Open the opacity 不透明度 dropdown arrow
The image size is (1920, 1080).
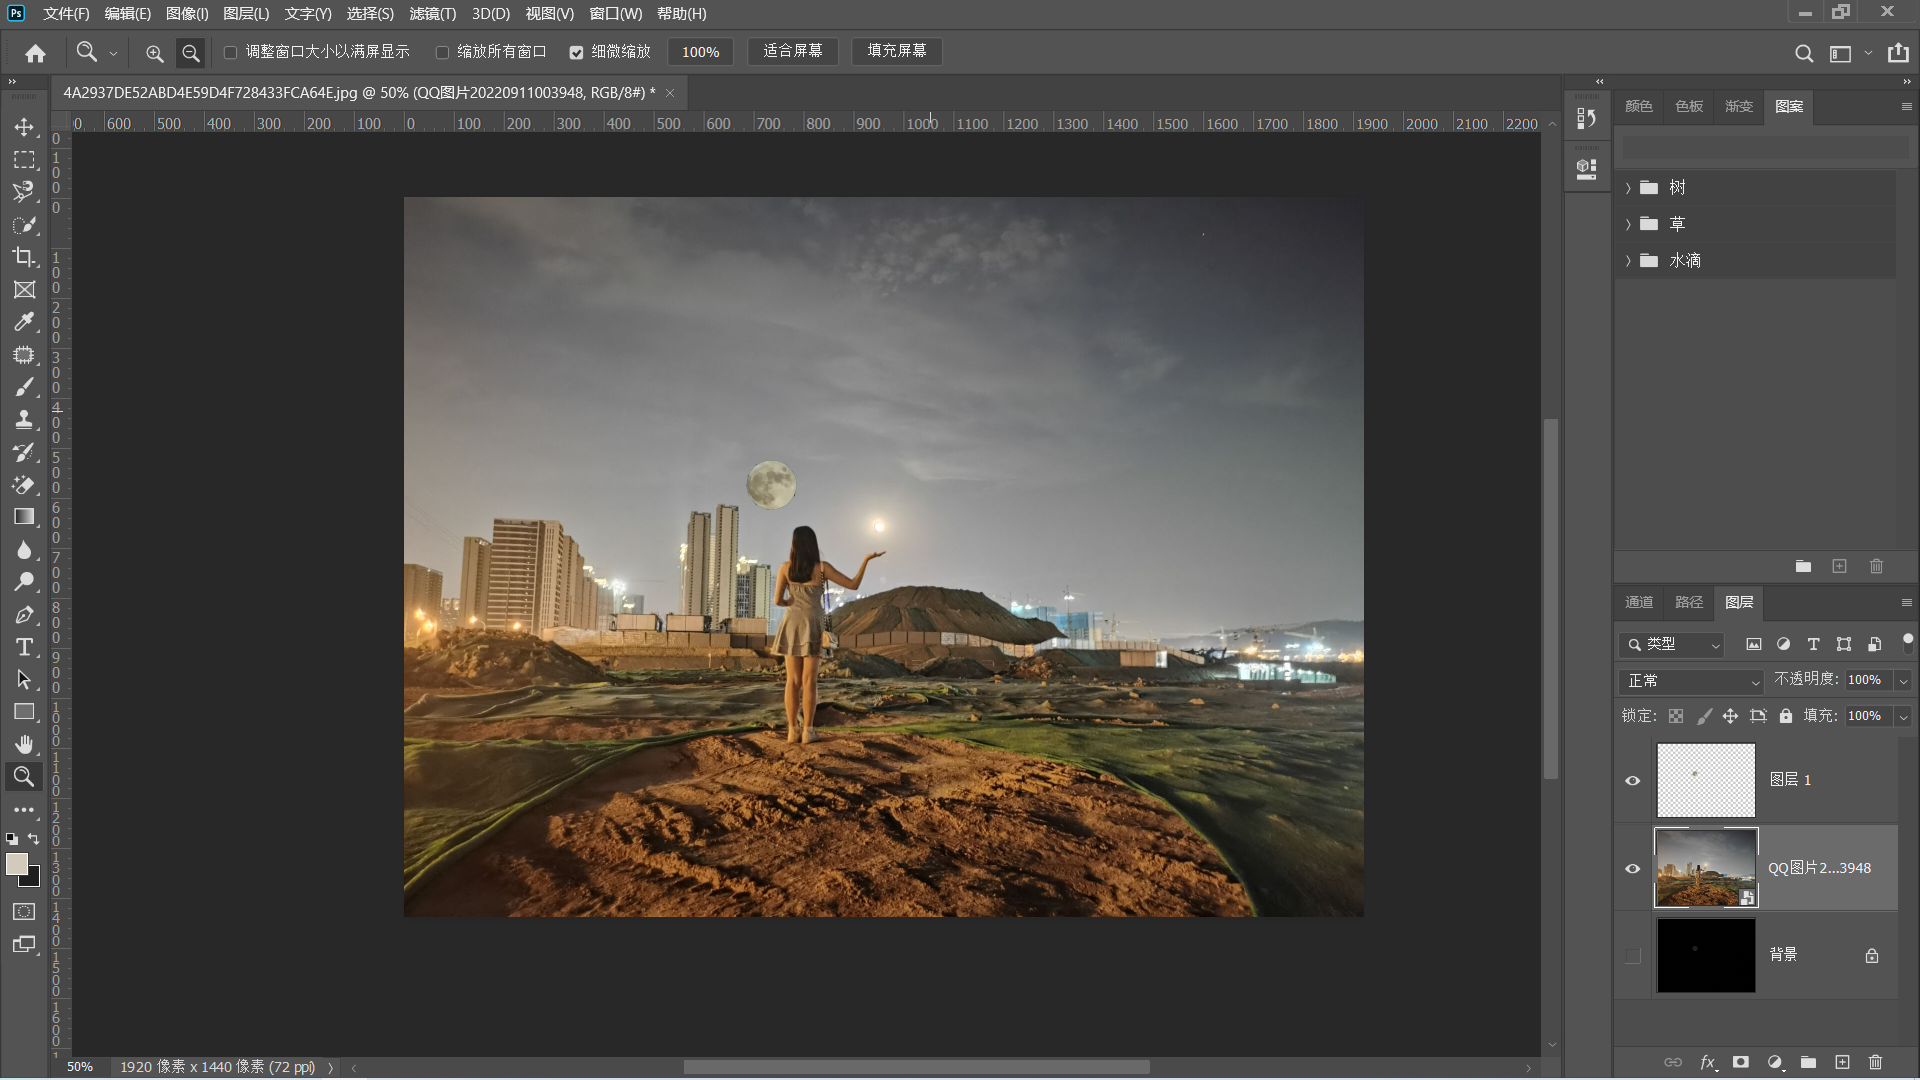[x=1903, y=681]
